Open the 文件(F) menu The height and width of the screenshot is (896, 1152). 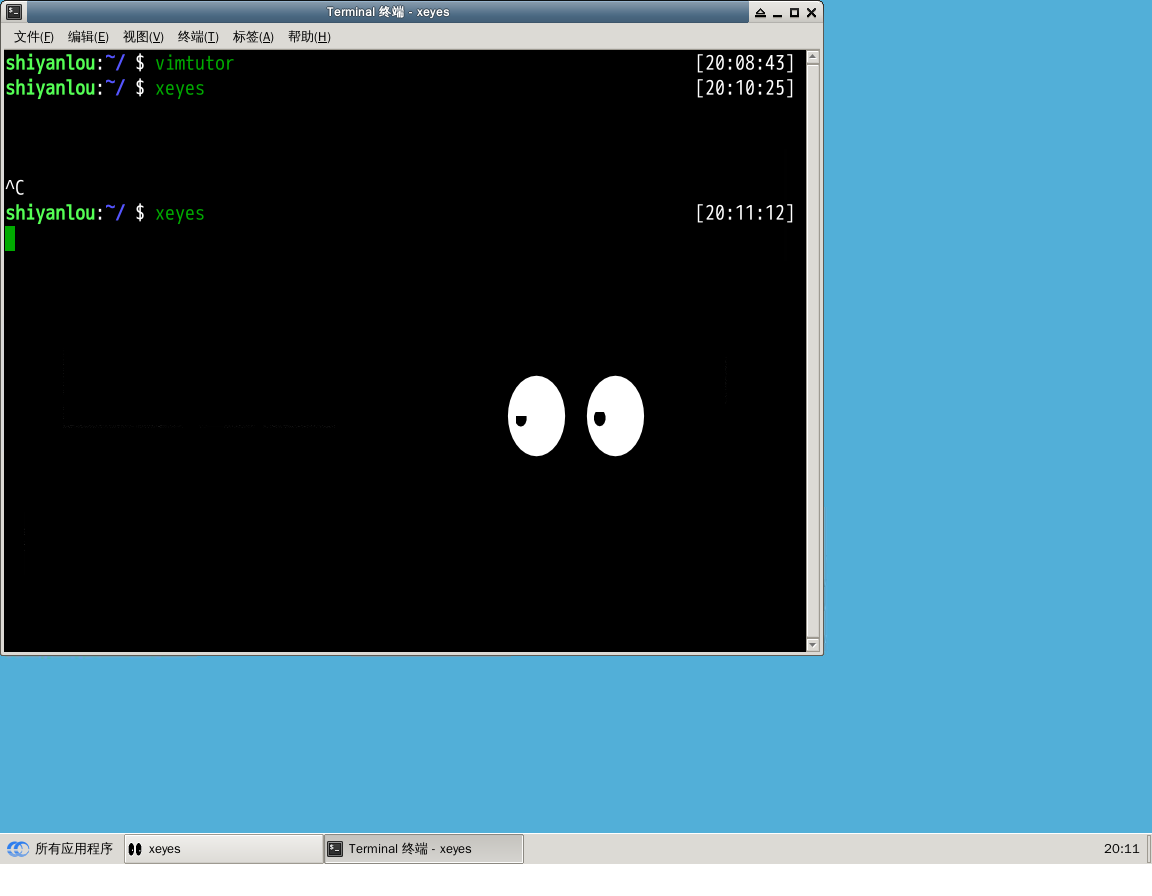[34, 37]
